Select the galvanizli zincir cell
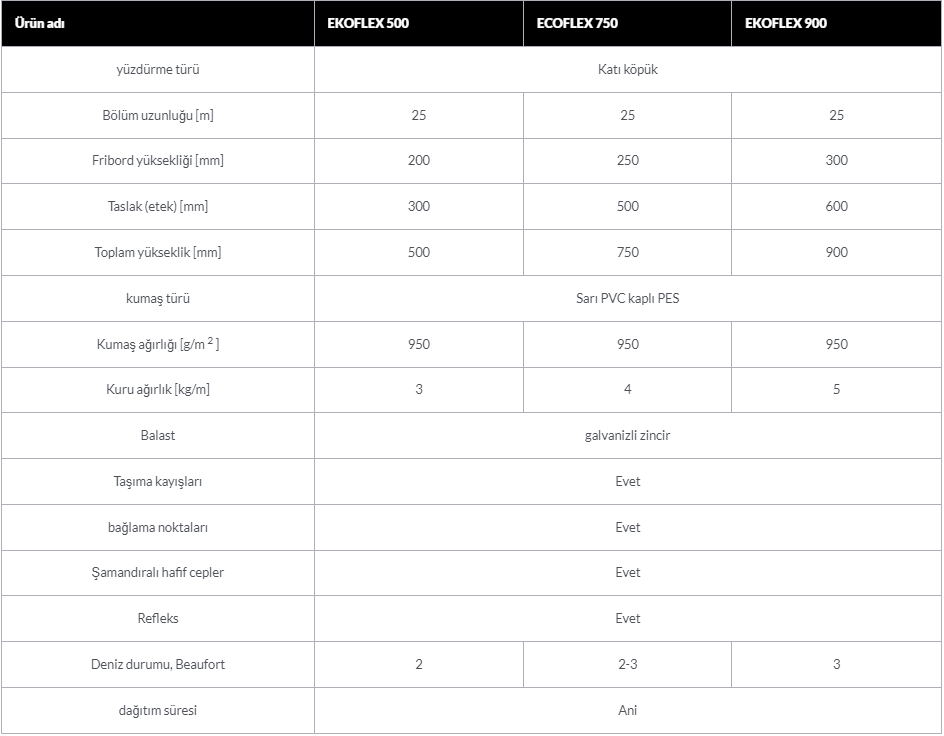 click(x=627, y=436)
